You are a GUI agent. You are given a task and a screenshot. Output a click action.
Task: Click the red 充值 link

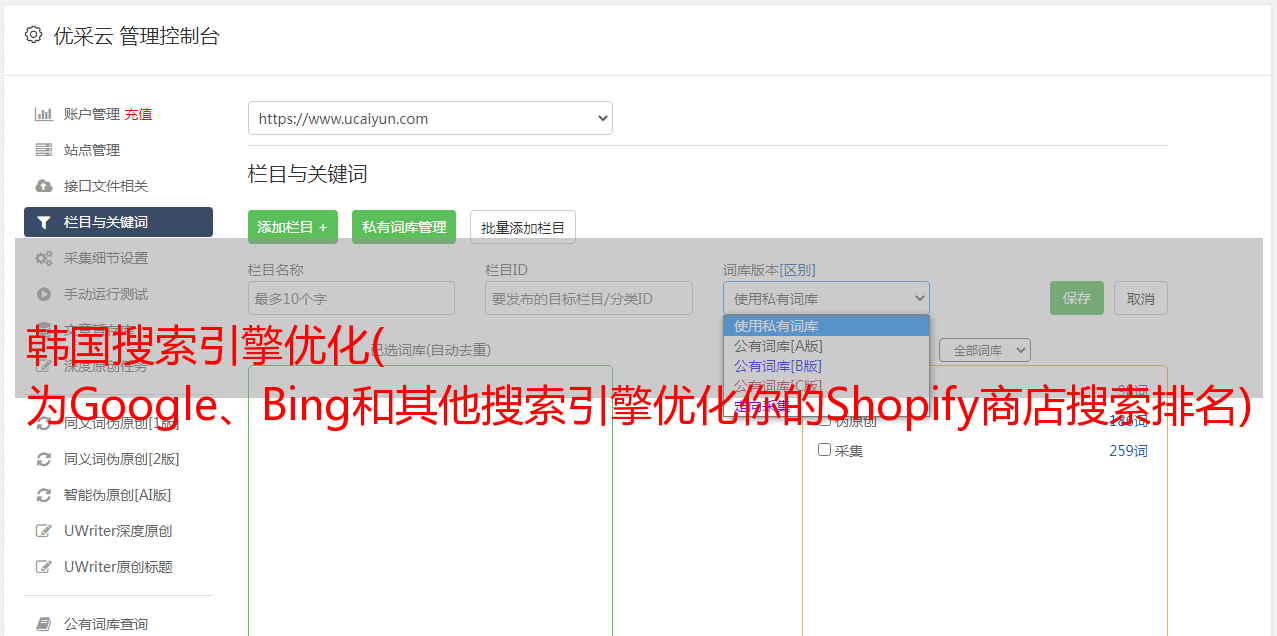[138, 114]
